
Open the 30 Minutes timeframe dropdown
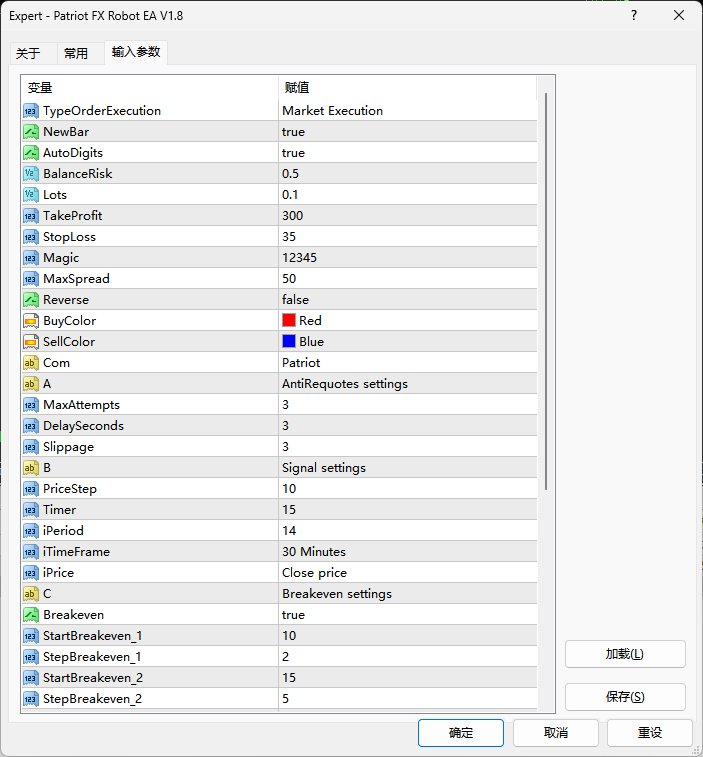(407, 552)
